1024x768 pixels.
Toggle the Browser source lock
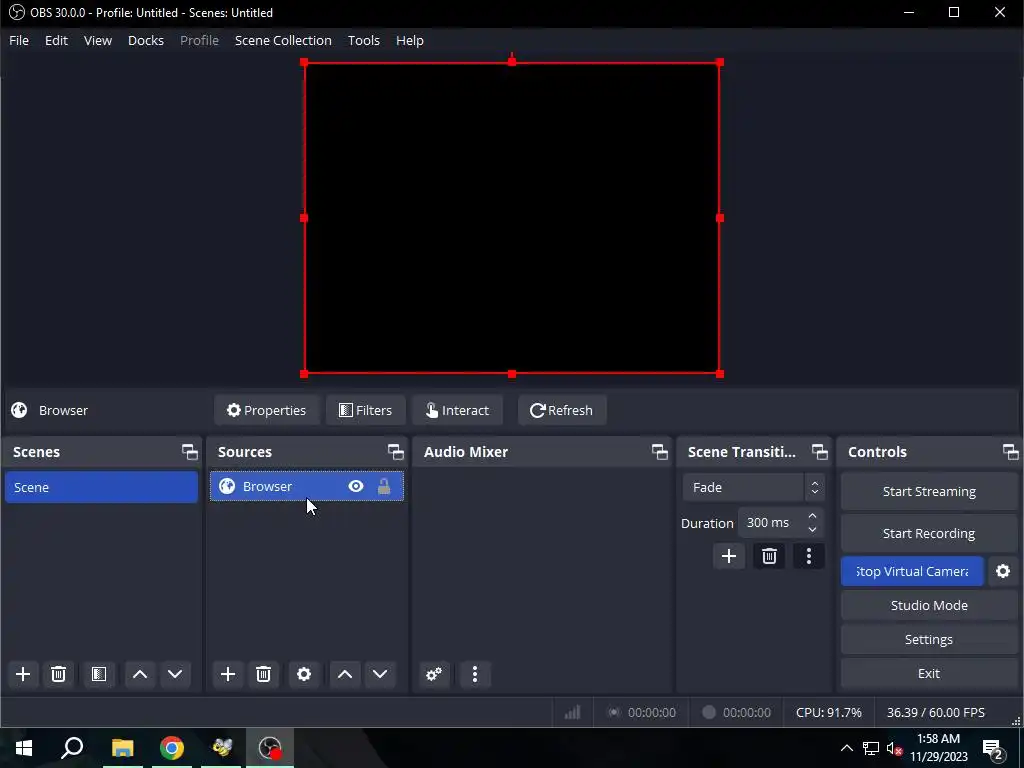(384, 487)
